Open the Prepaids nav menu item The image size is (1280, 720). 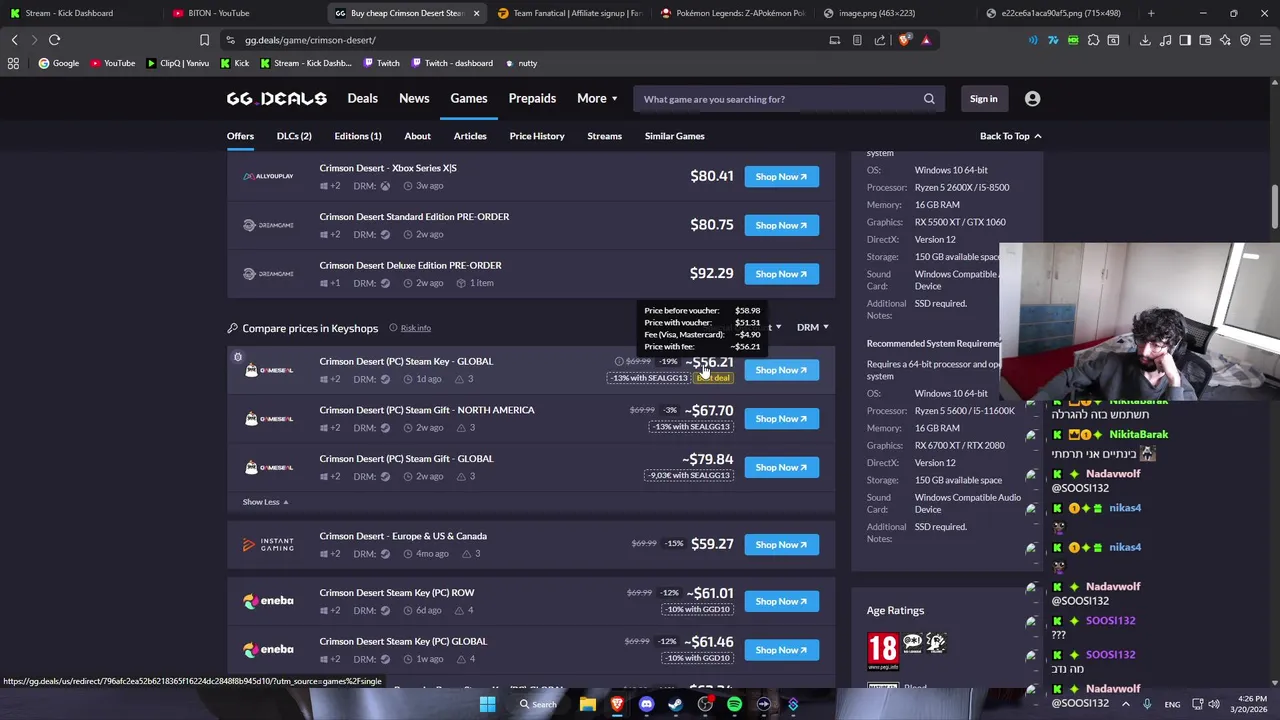(x=532, y=99)
